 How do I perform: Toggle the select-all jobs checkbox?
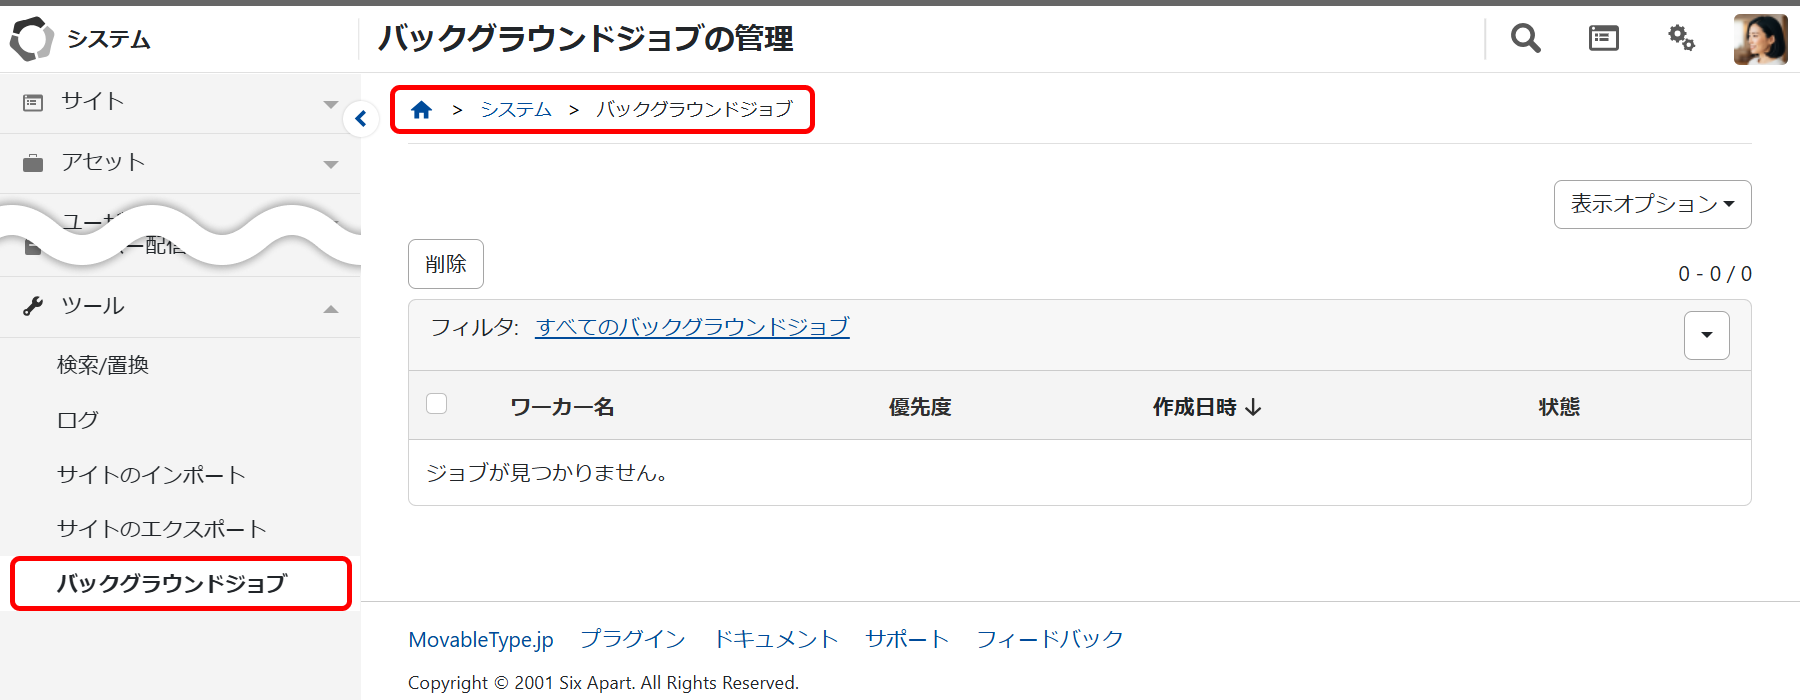pyautogui.click(x=437, y=404)
